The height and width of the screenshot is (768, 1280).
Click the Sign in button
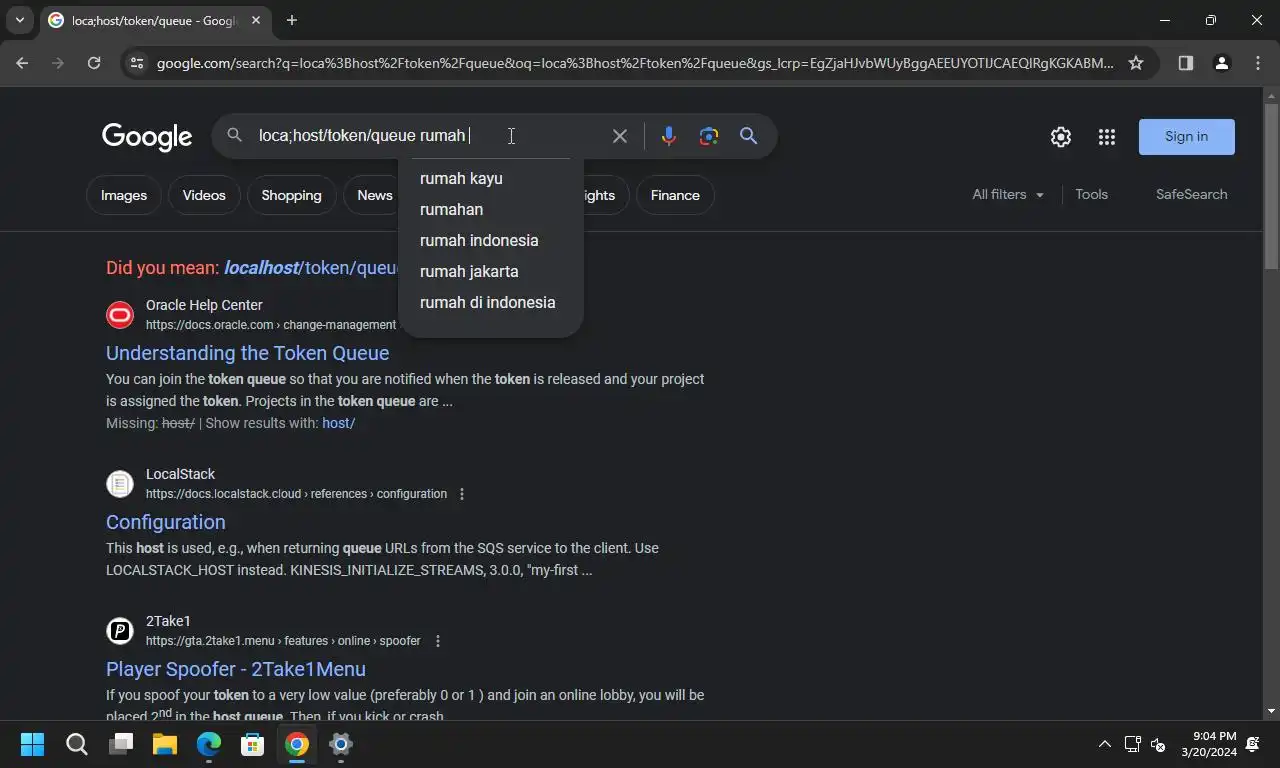click(x=1187, y=137)
